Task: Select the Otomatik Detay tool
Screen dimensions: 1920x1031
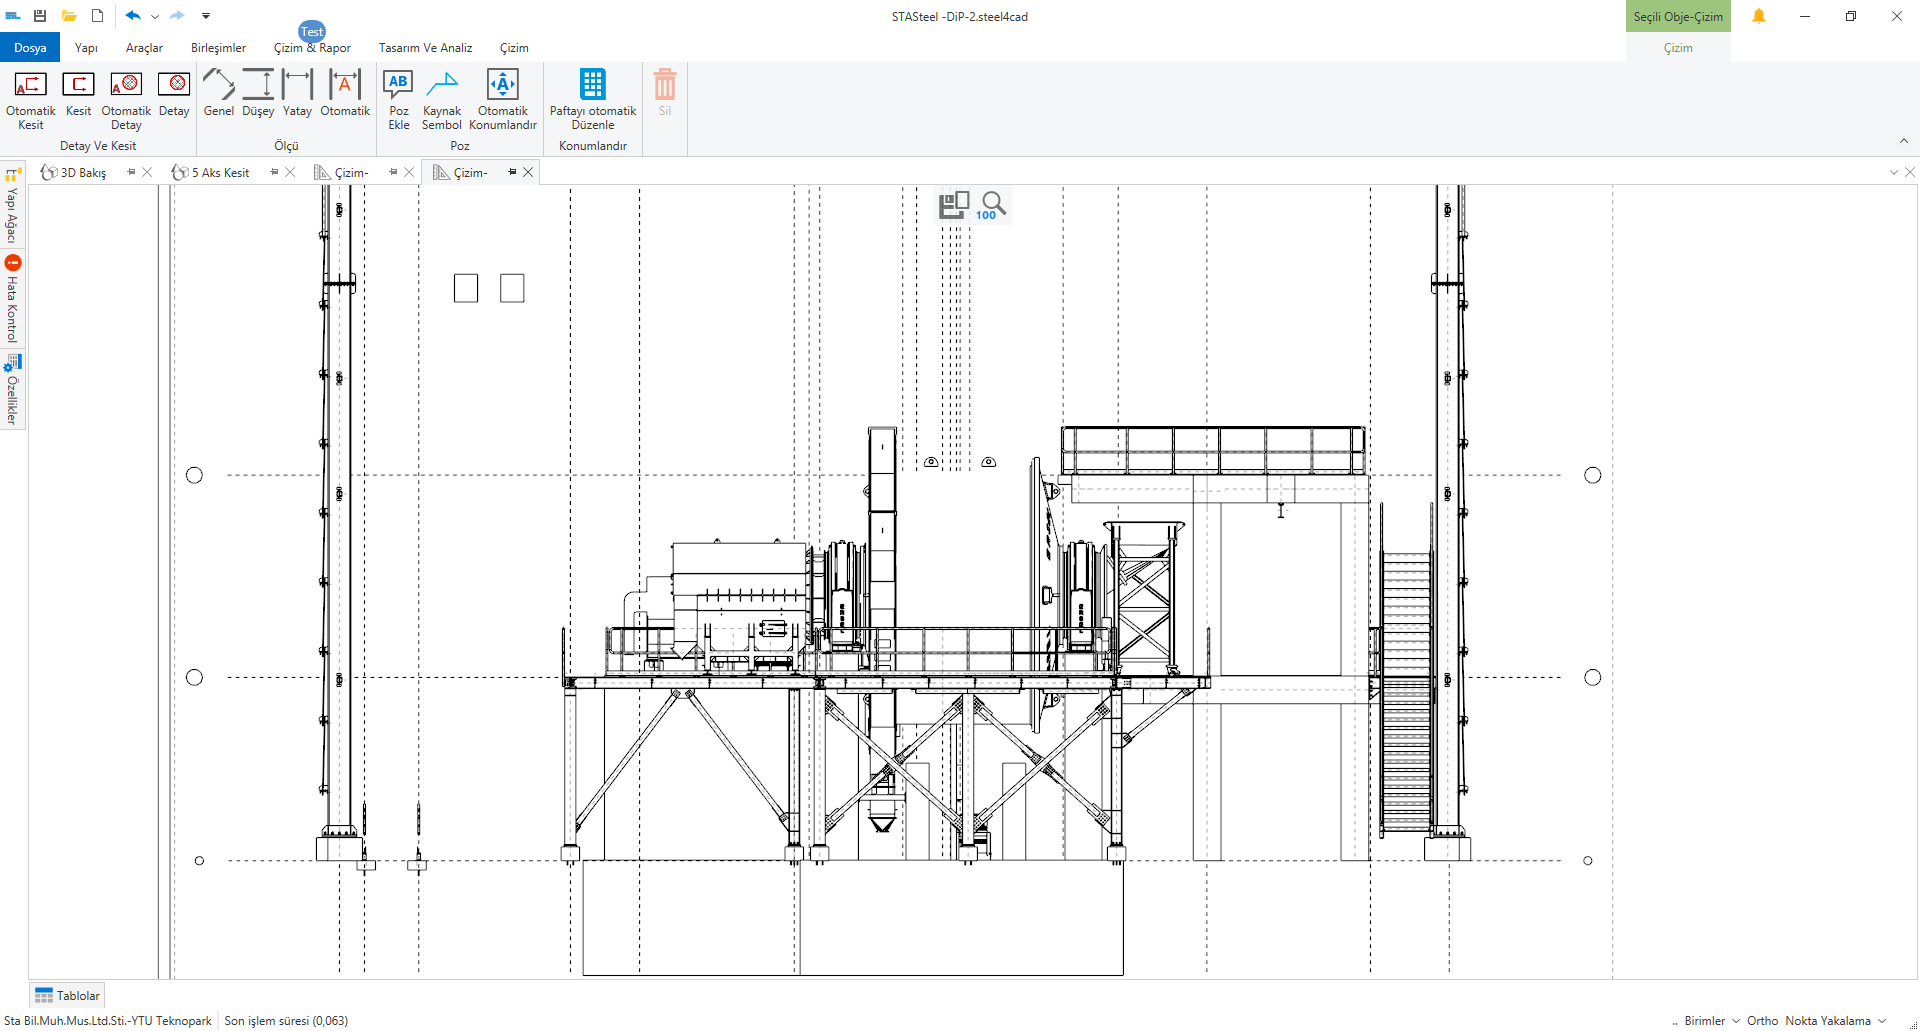Action: click(126, 98)
